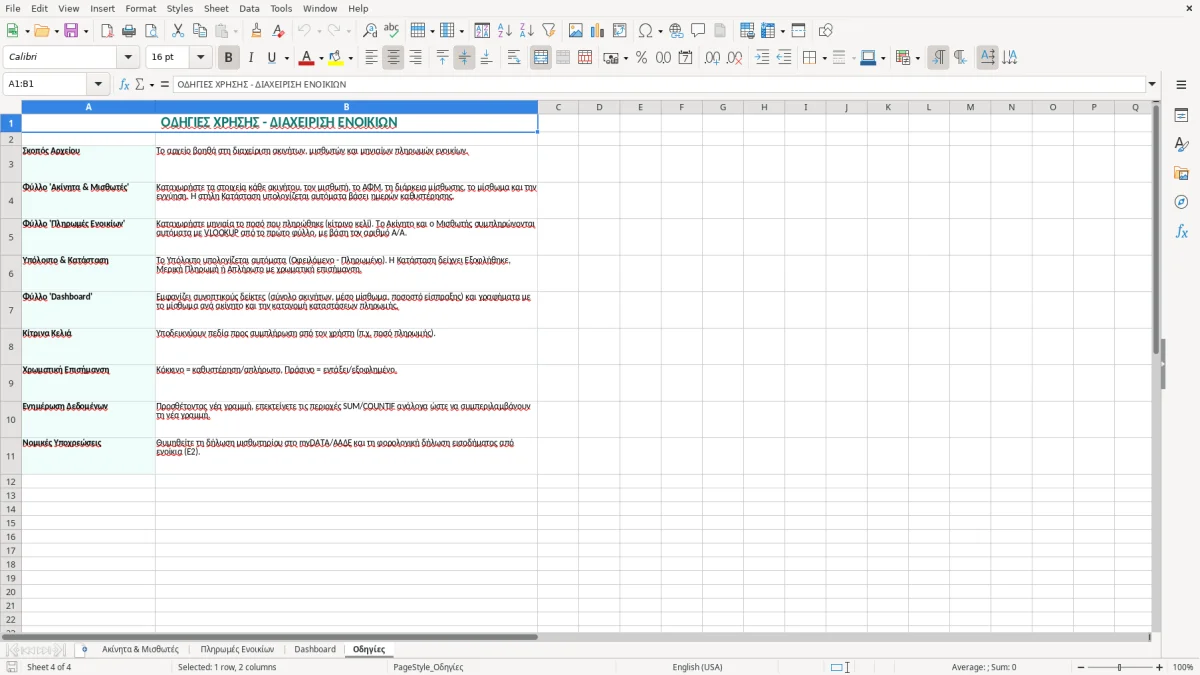Switch to the Πληρωμές Ενοικίων sheet tab
The height and width of the screenshot is (675, 1200).
click(x=237, y=649)
